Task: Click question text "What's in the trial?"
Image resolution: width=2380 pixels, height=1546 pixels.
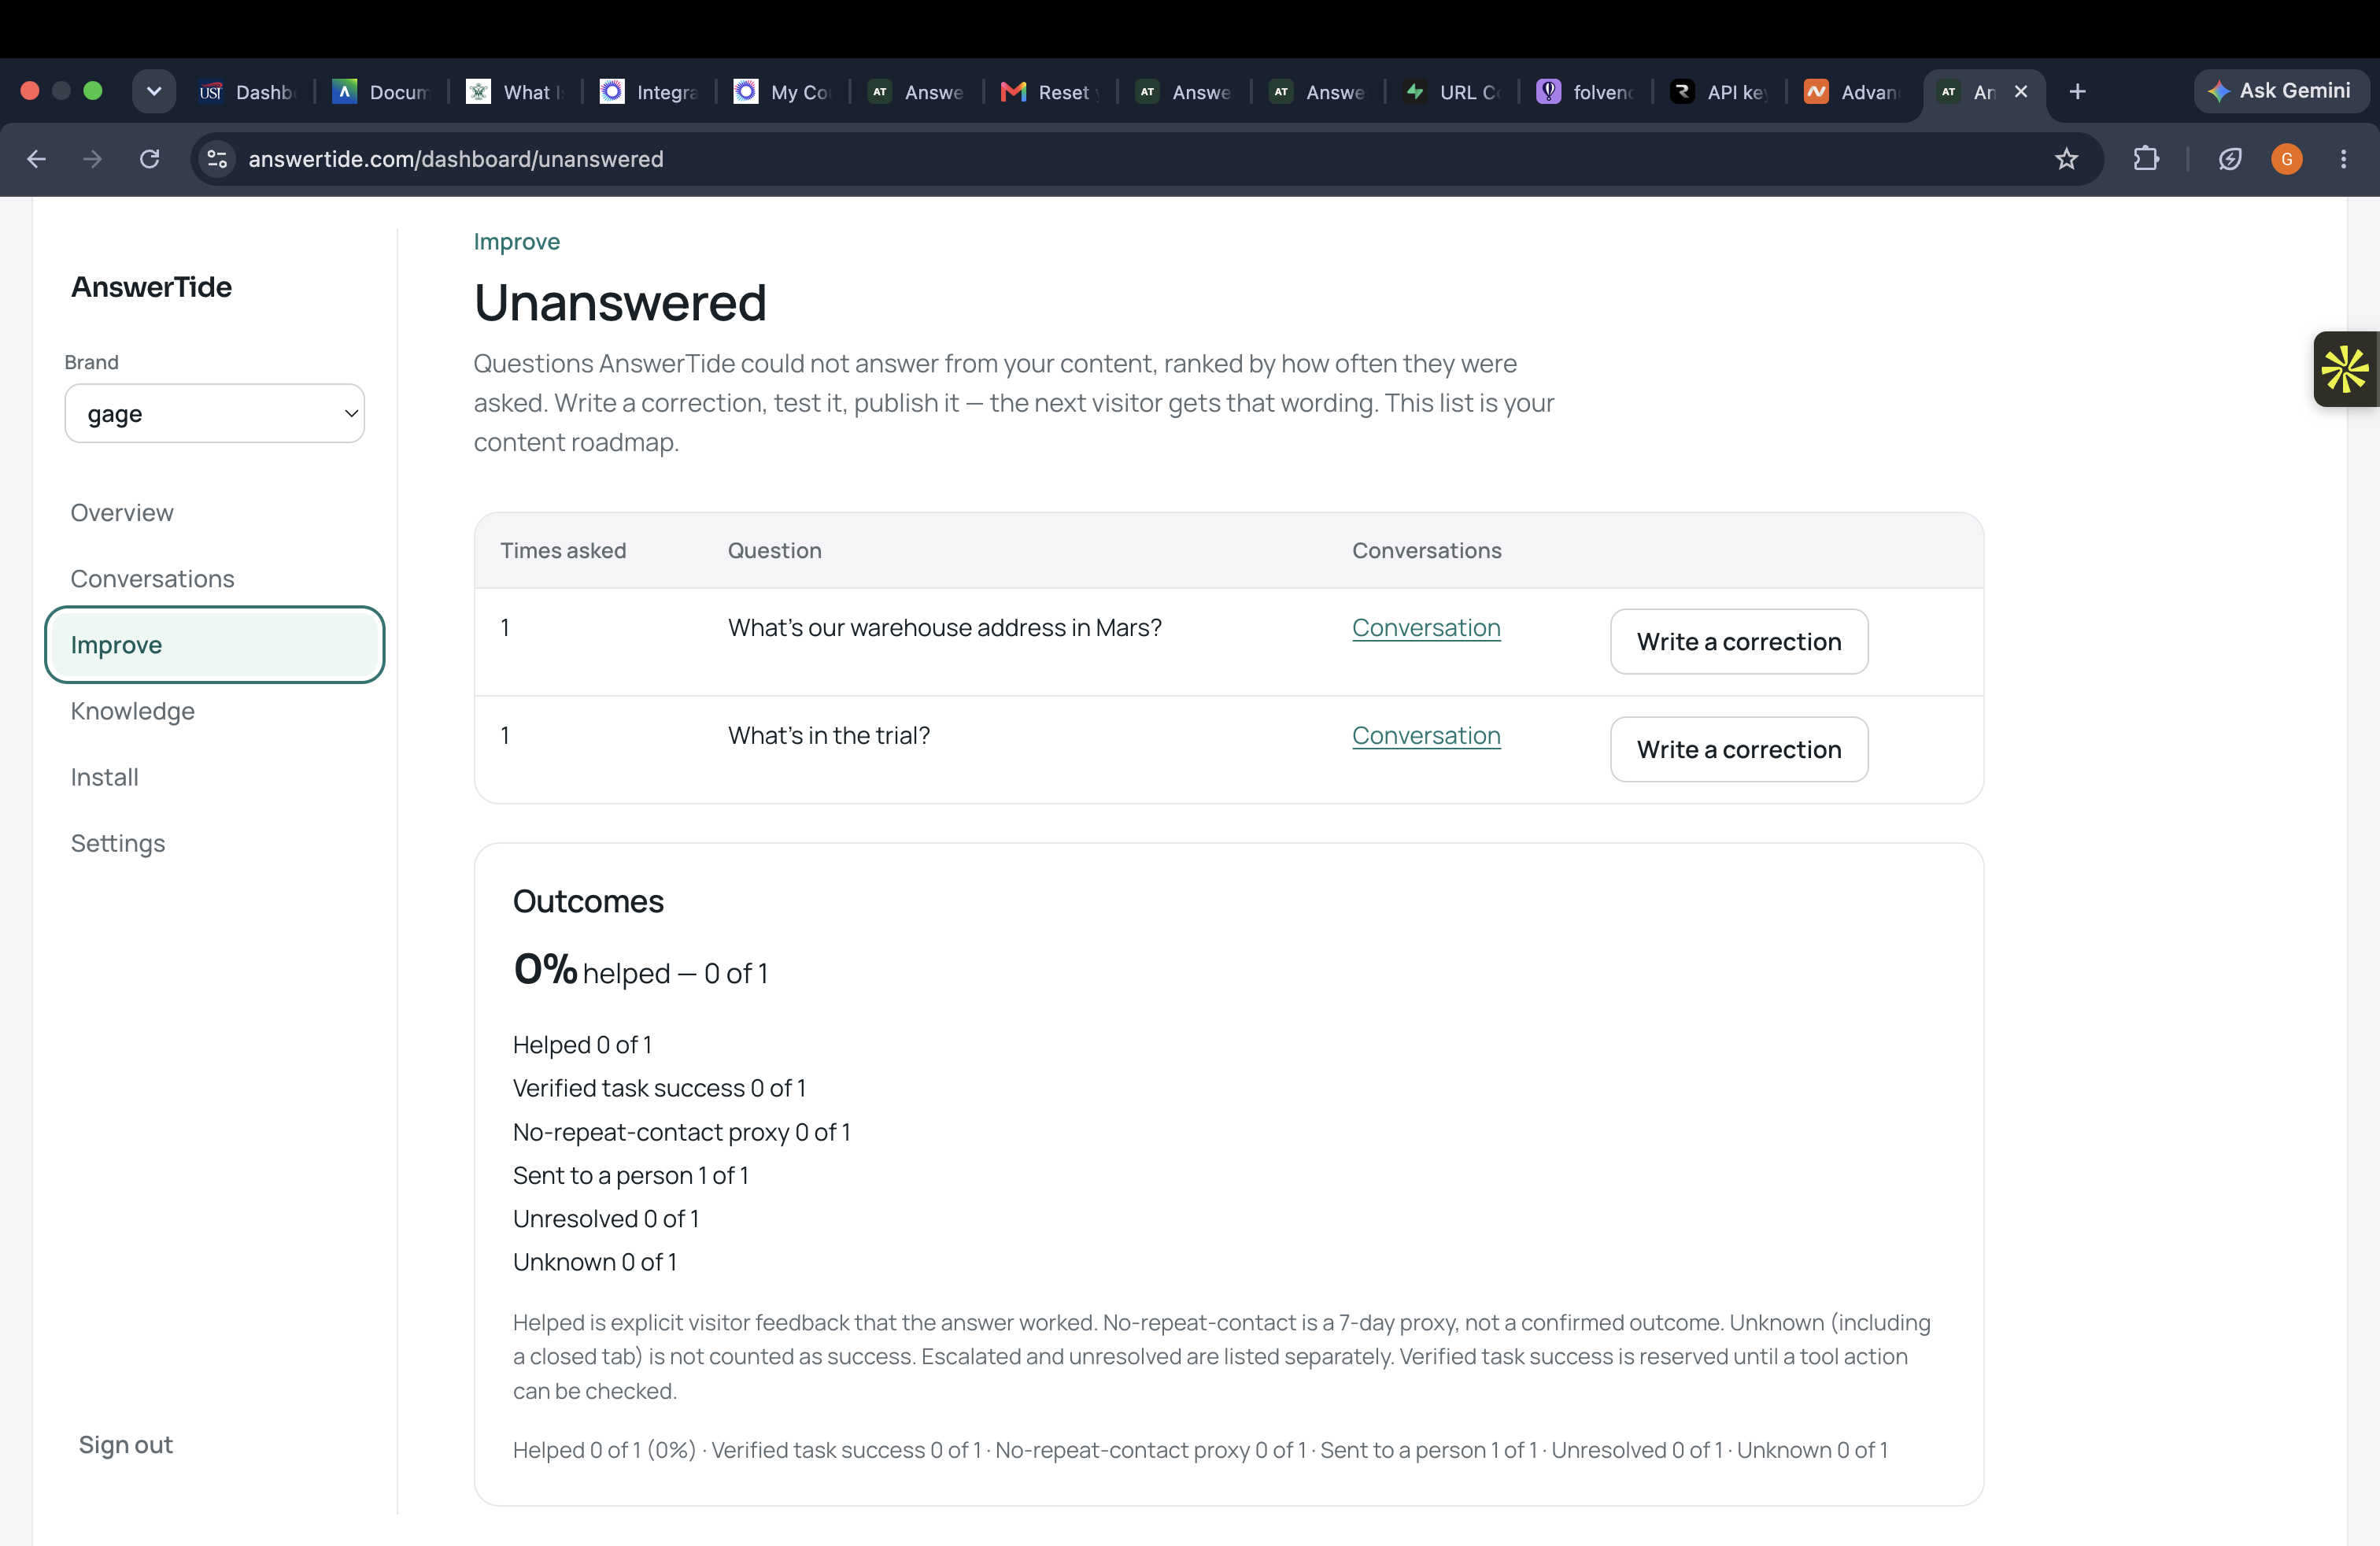Action: pyautogui.click(x=829, y=736)
